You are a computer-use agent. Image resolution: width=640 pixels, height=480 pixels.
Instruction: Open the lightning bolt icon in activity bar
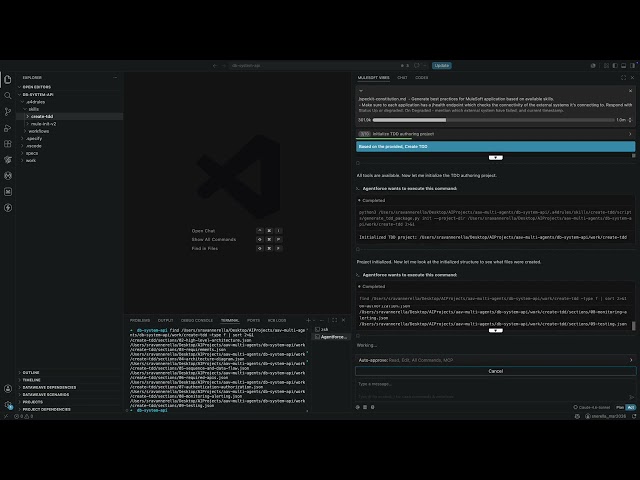pyautogui.click(x=8, y=208)
